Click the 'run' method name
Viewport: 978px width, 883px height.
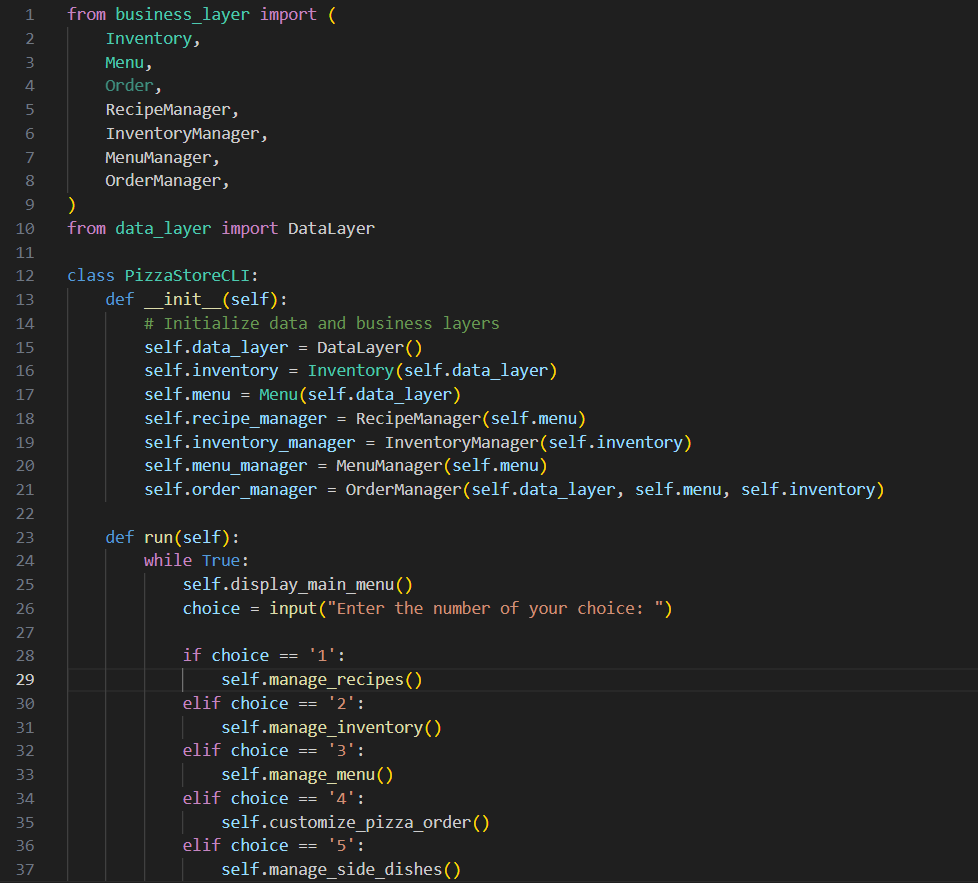pos(158,537)
